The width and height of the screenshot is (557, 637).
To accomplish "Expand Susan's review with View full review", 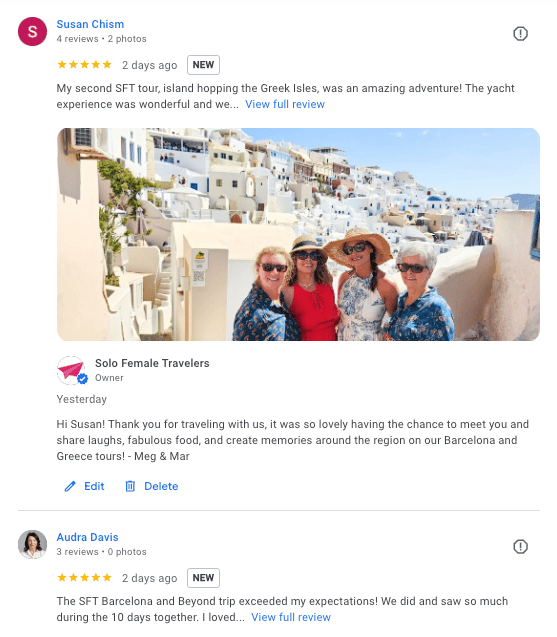I will tap(285, 104).
